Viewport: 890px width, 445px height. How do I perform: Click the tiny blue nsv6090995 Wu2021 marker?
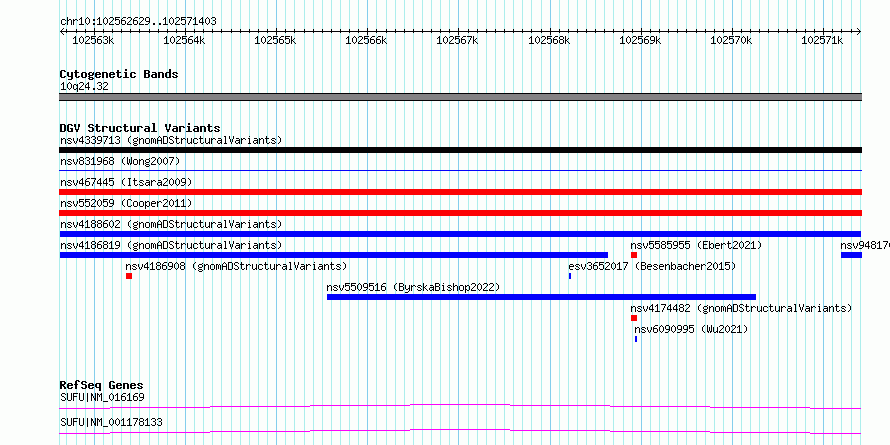pyautogui.click(x=636, y=339)
